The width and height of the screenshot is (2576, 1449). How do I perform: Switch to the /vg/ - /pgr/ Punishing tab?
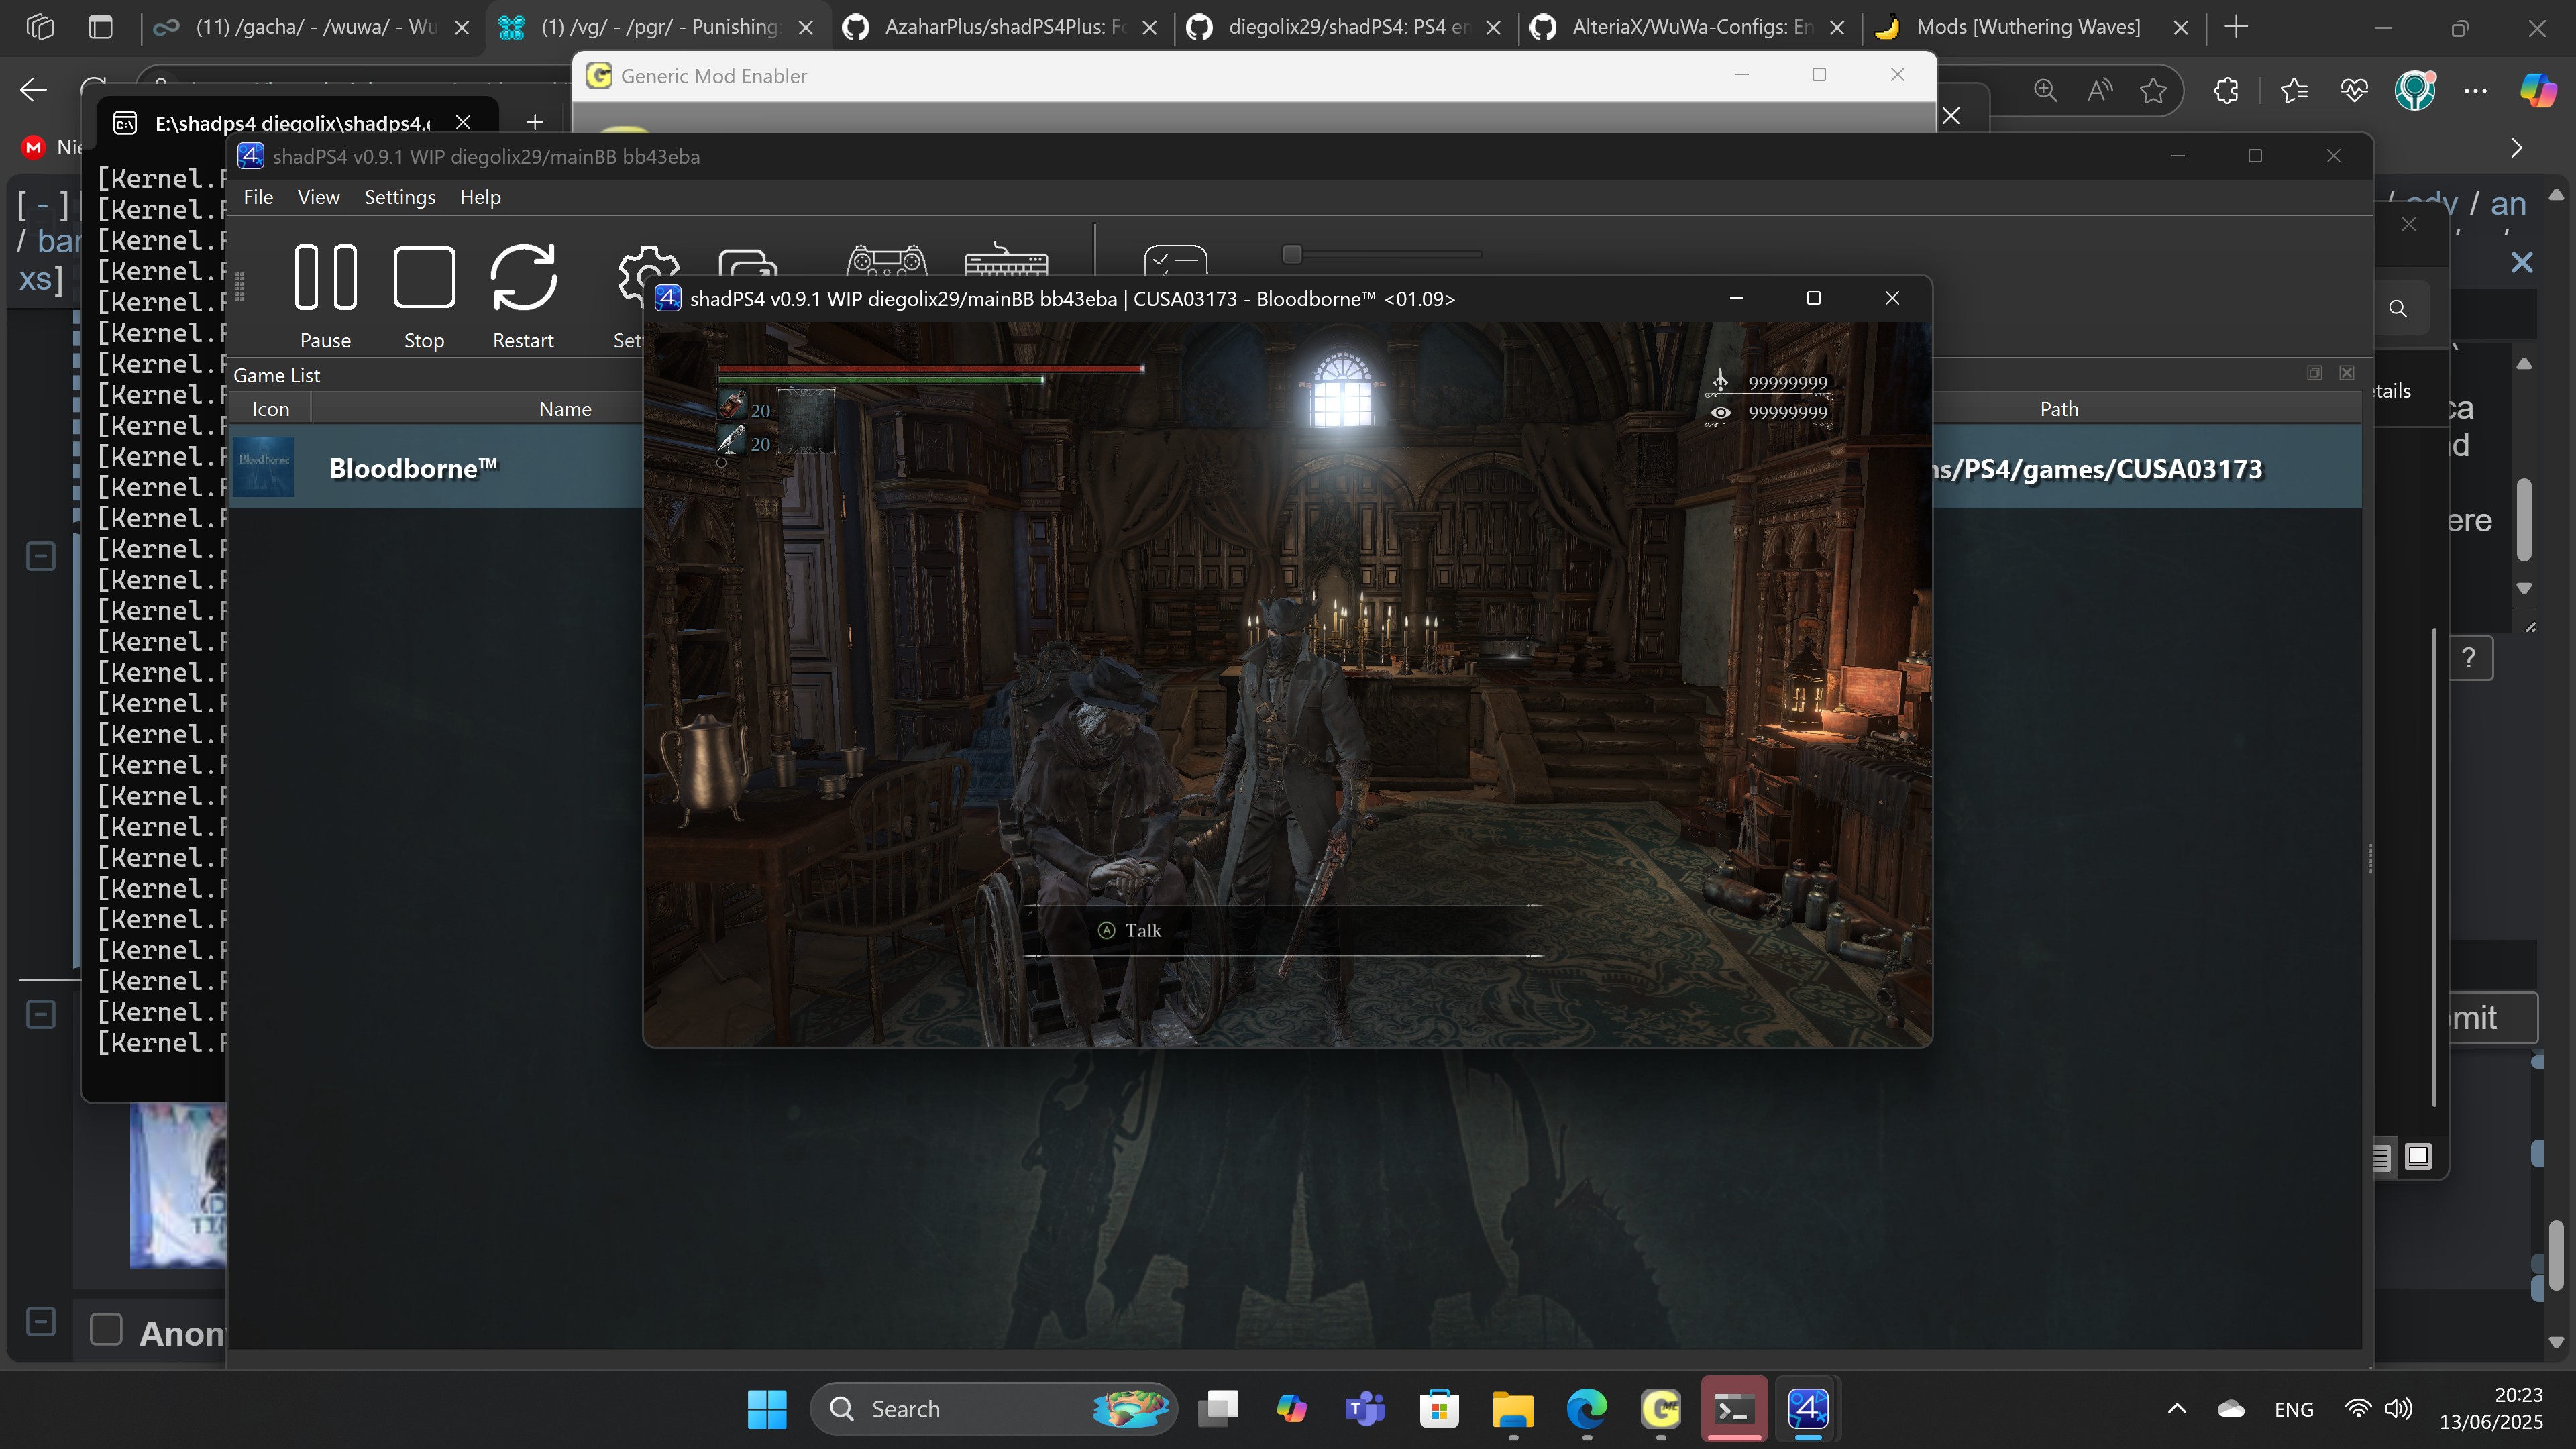[x=657, y=27]
